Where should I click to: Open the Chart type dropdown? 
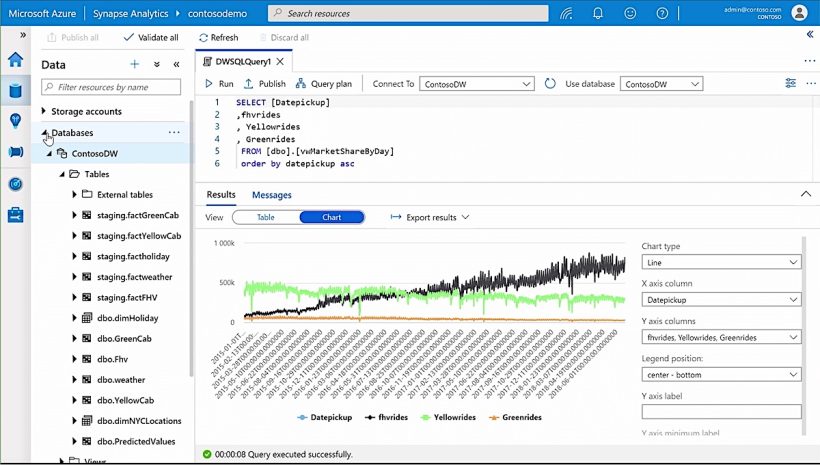[x=721, y=262]
